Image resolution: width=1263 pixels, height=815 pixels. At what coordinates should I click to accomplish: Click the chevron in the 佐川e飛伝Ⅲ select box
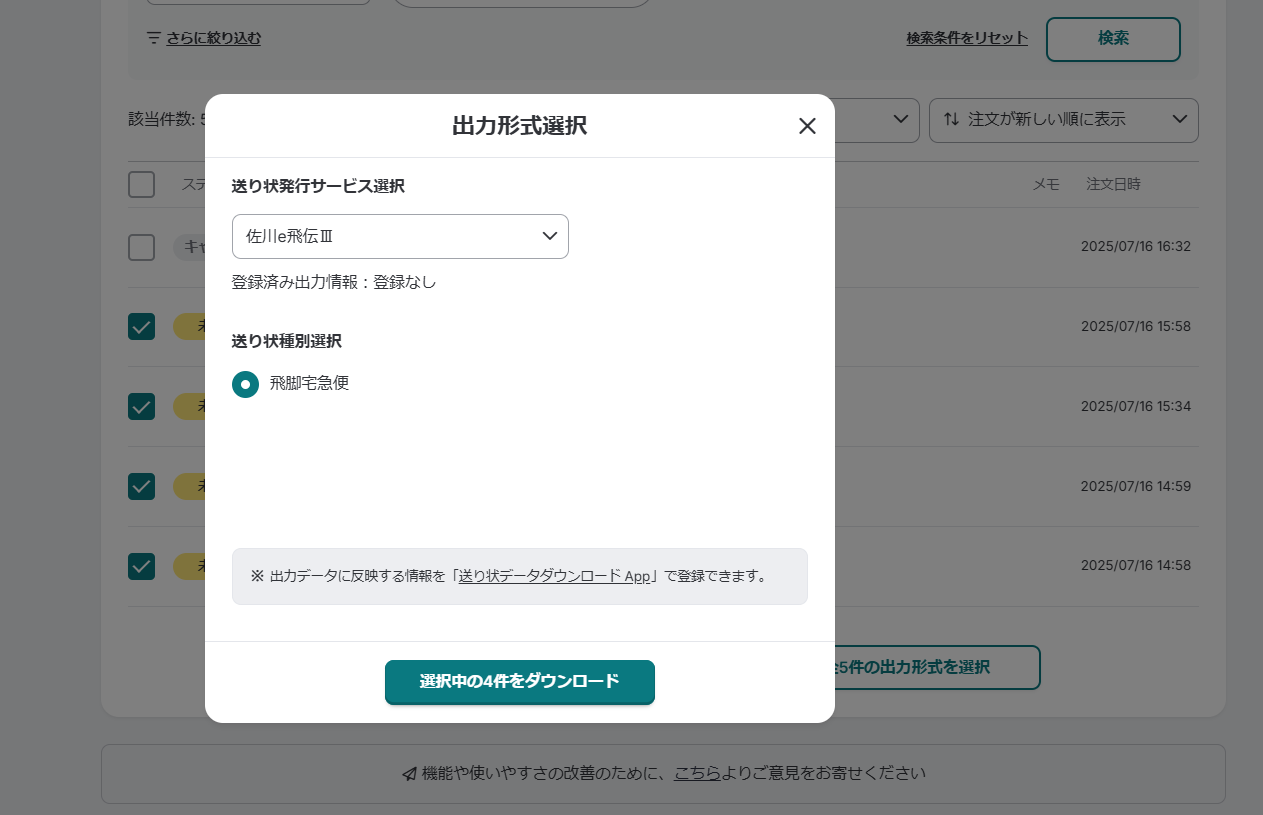[549, 236]
